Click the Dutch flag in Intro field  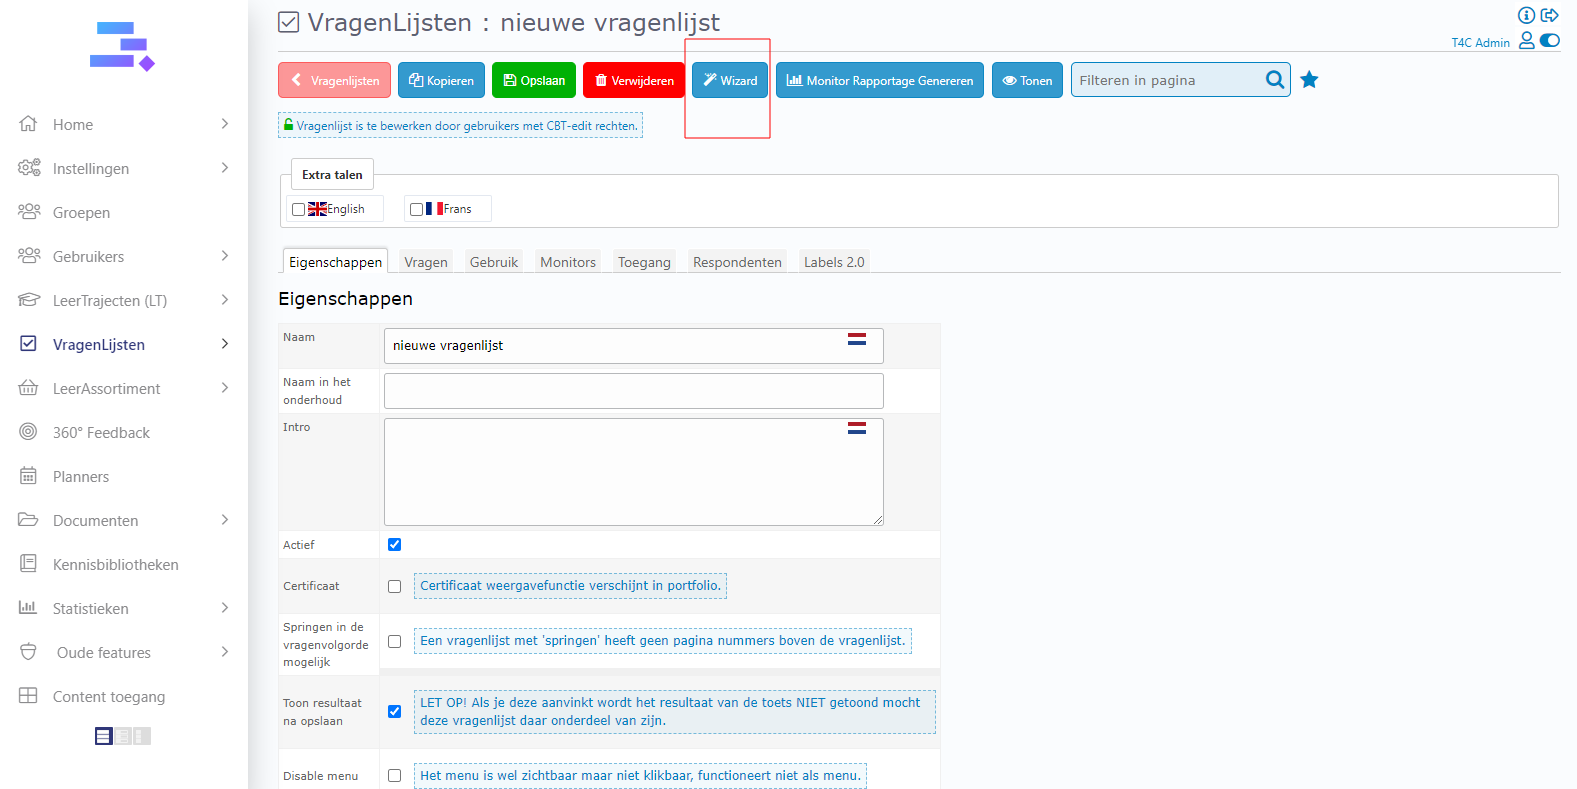[857, 428]
